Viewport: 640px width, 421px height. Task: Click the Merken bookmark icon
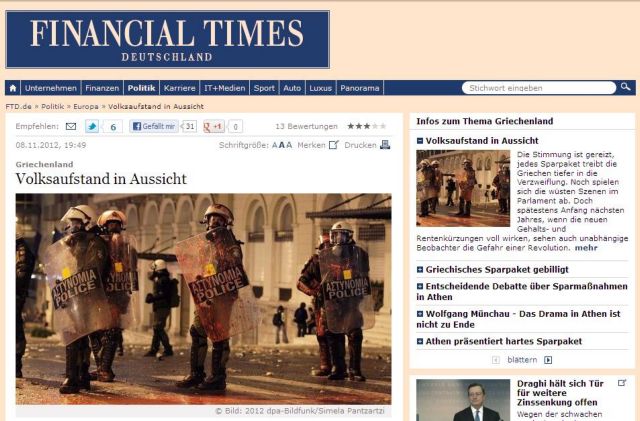pyautogui.click(x=334, y=145)
